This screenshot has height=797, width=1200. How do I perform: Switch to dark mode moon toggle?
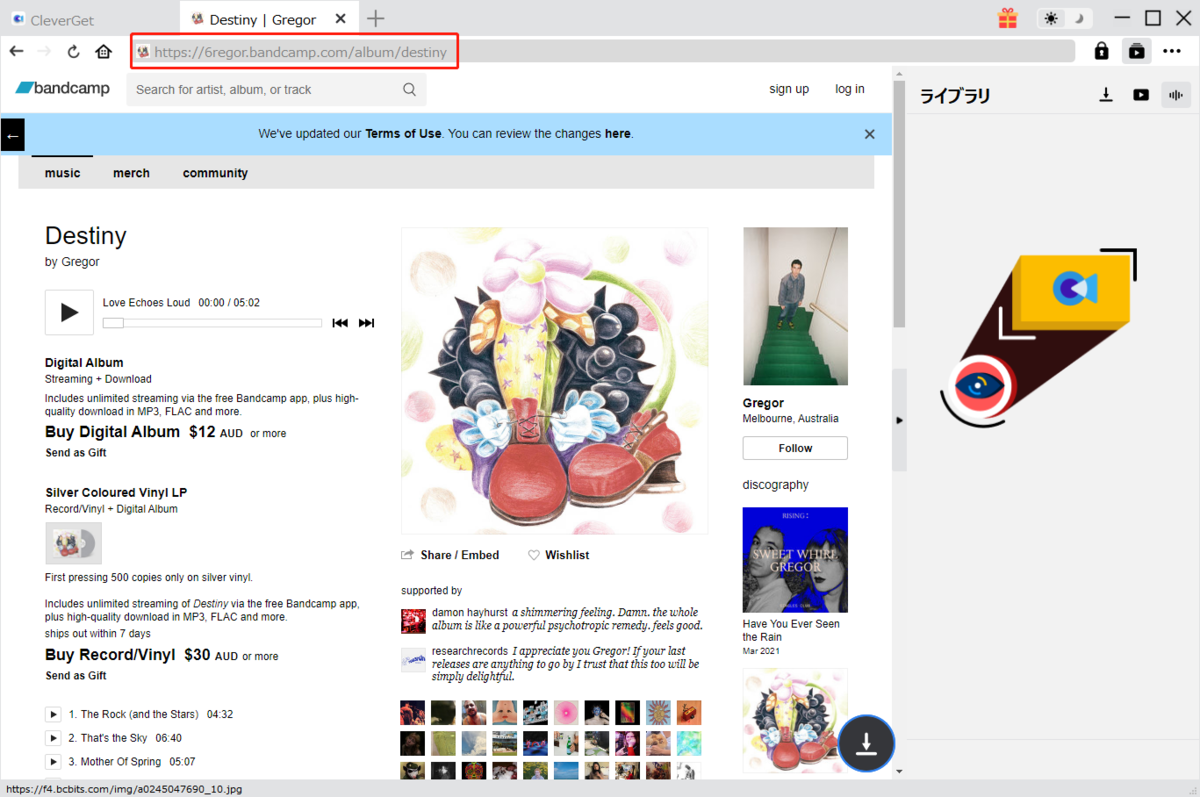(x=1079, y=18)
